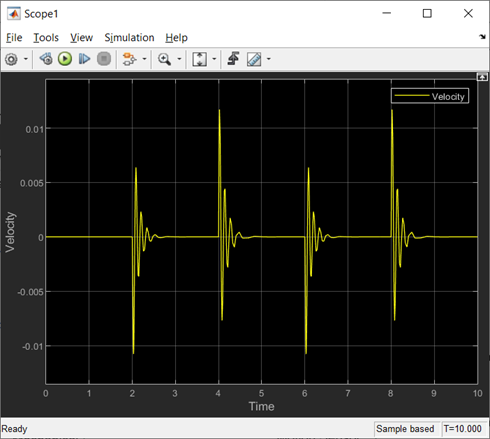Expand Scale Axes dropdown arrow
Image resolution: width=490 pixels, height=439 pixels.
click(214, 59)
